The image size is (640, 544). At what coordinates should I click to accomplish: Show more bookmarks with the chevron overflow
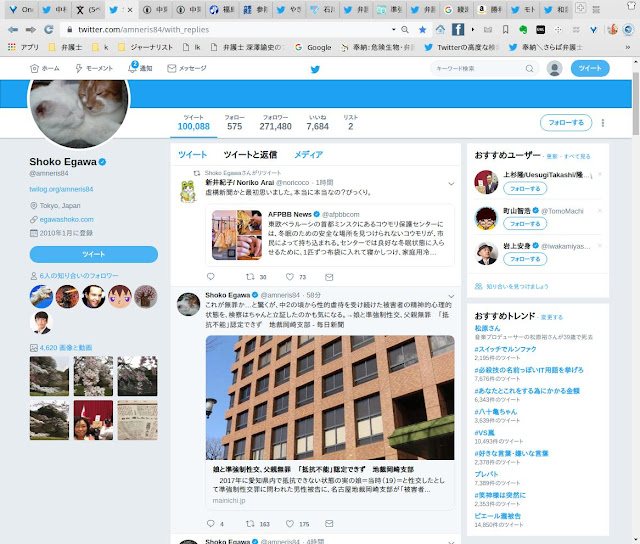628,47
